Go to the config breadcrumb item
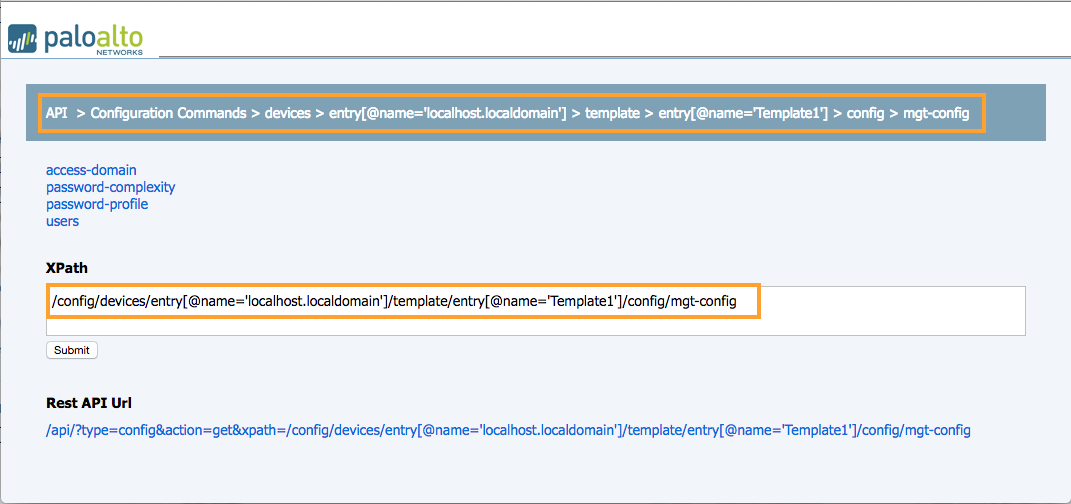1071x504 pixels. pos(865,113)
